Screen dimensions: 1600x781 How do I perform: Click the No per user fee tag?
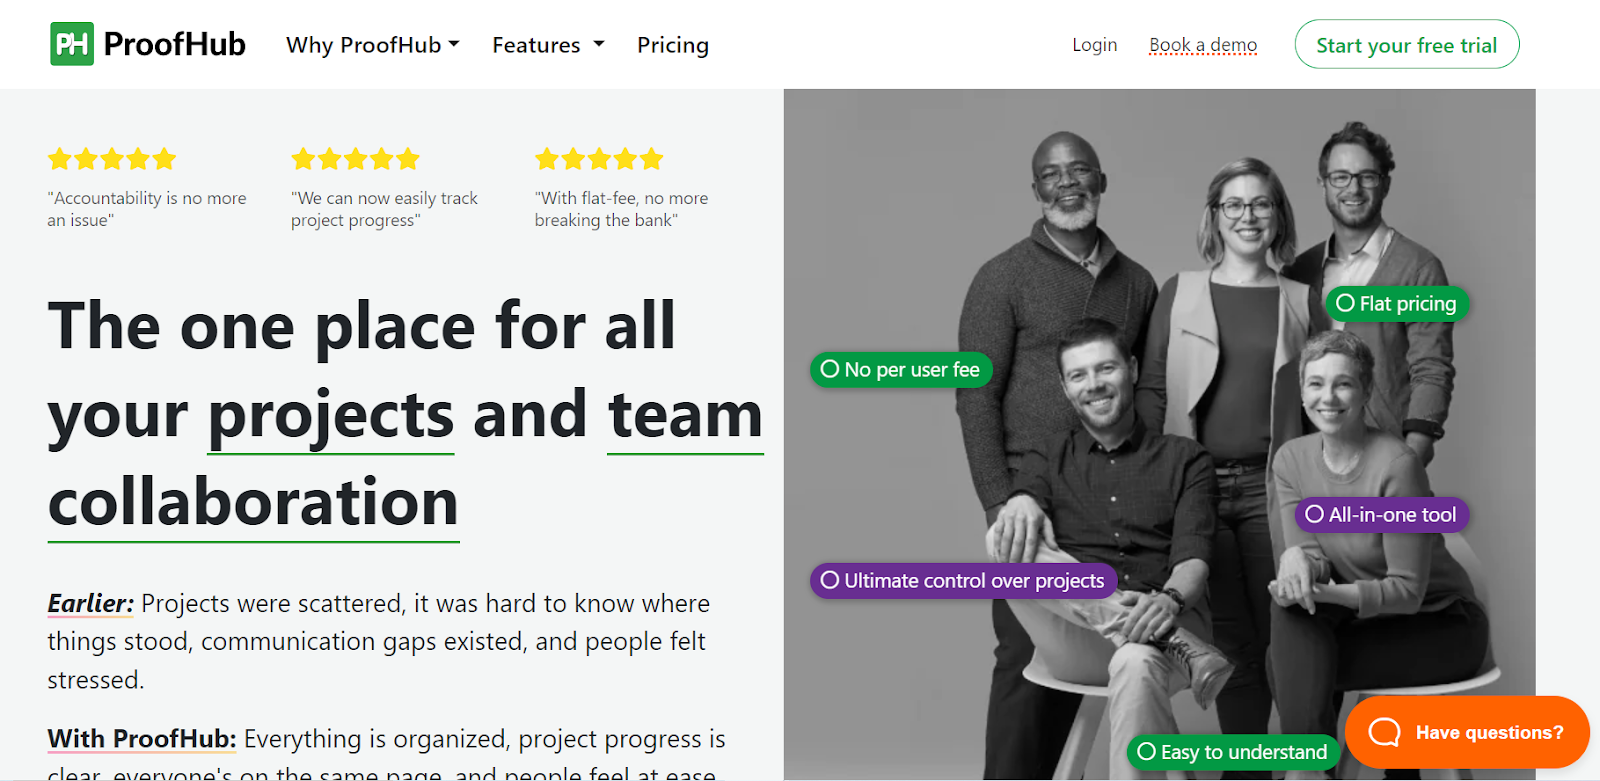coord(901,369)
